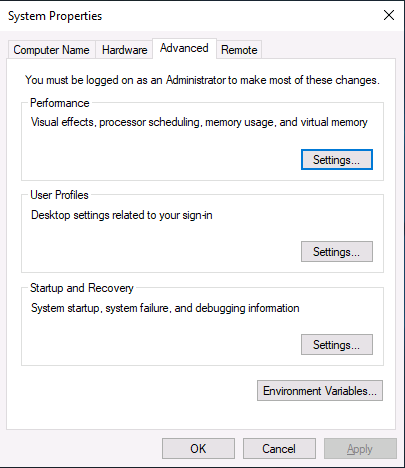Switch to the Computer Name tab
This screenshot has height=468, width=405.
pyautogui.click(x=52, y=50)
